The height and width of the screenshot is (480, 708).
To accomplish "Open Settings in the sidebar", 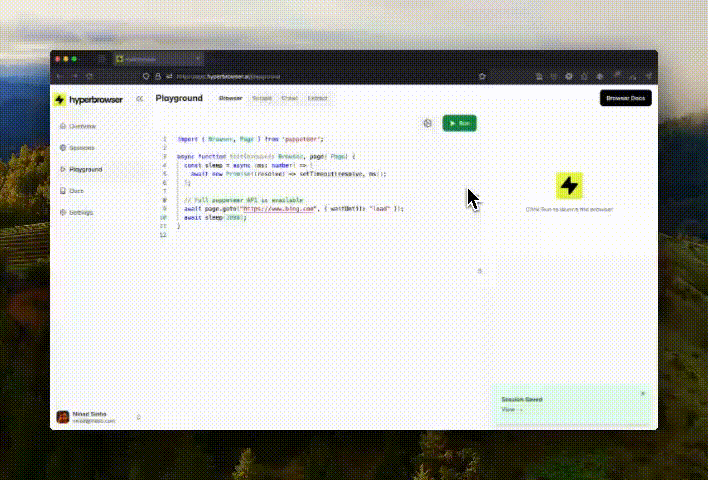I will [77, 212].
